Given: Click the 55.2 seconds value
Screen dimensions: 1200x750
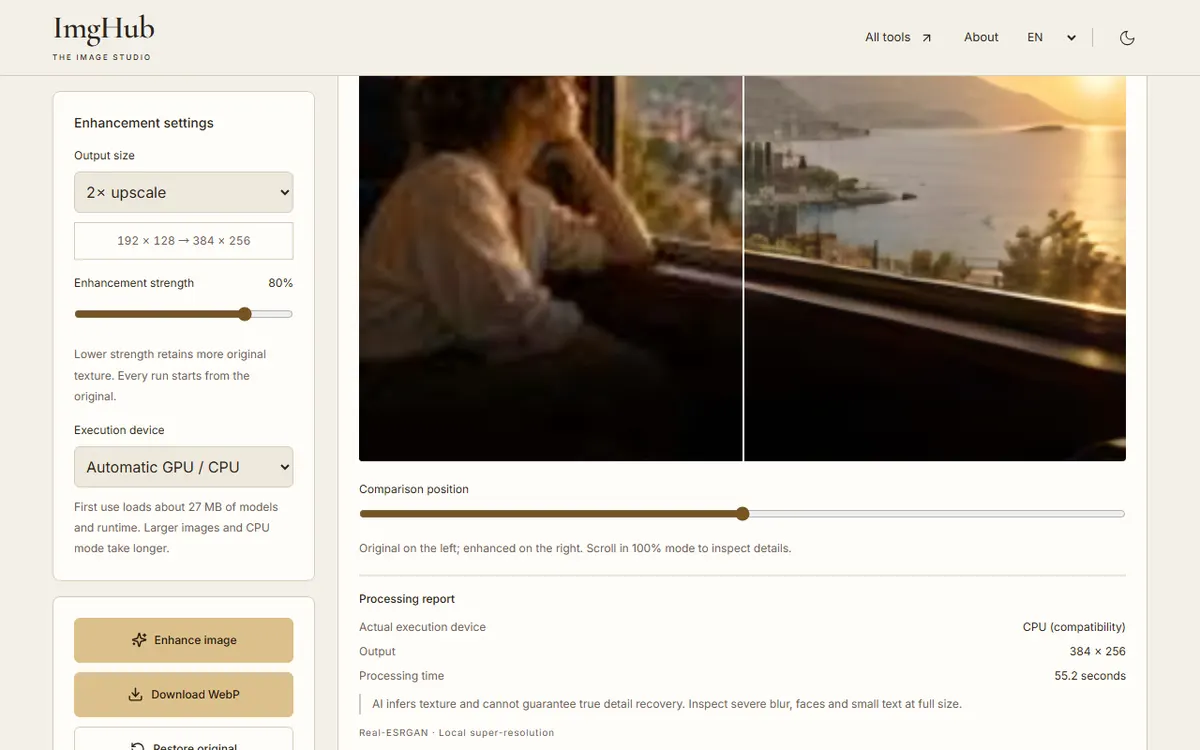Looking at the screenshot, I should [1090, 676].
